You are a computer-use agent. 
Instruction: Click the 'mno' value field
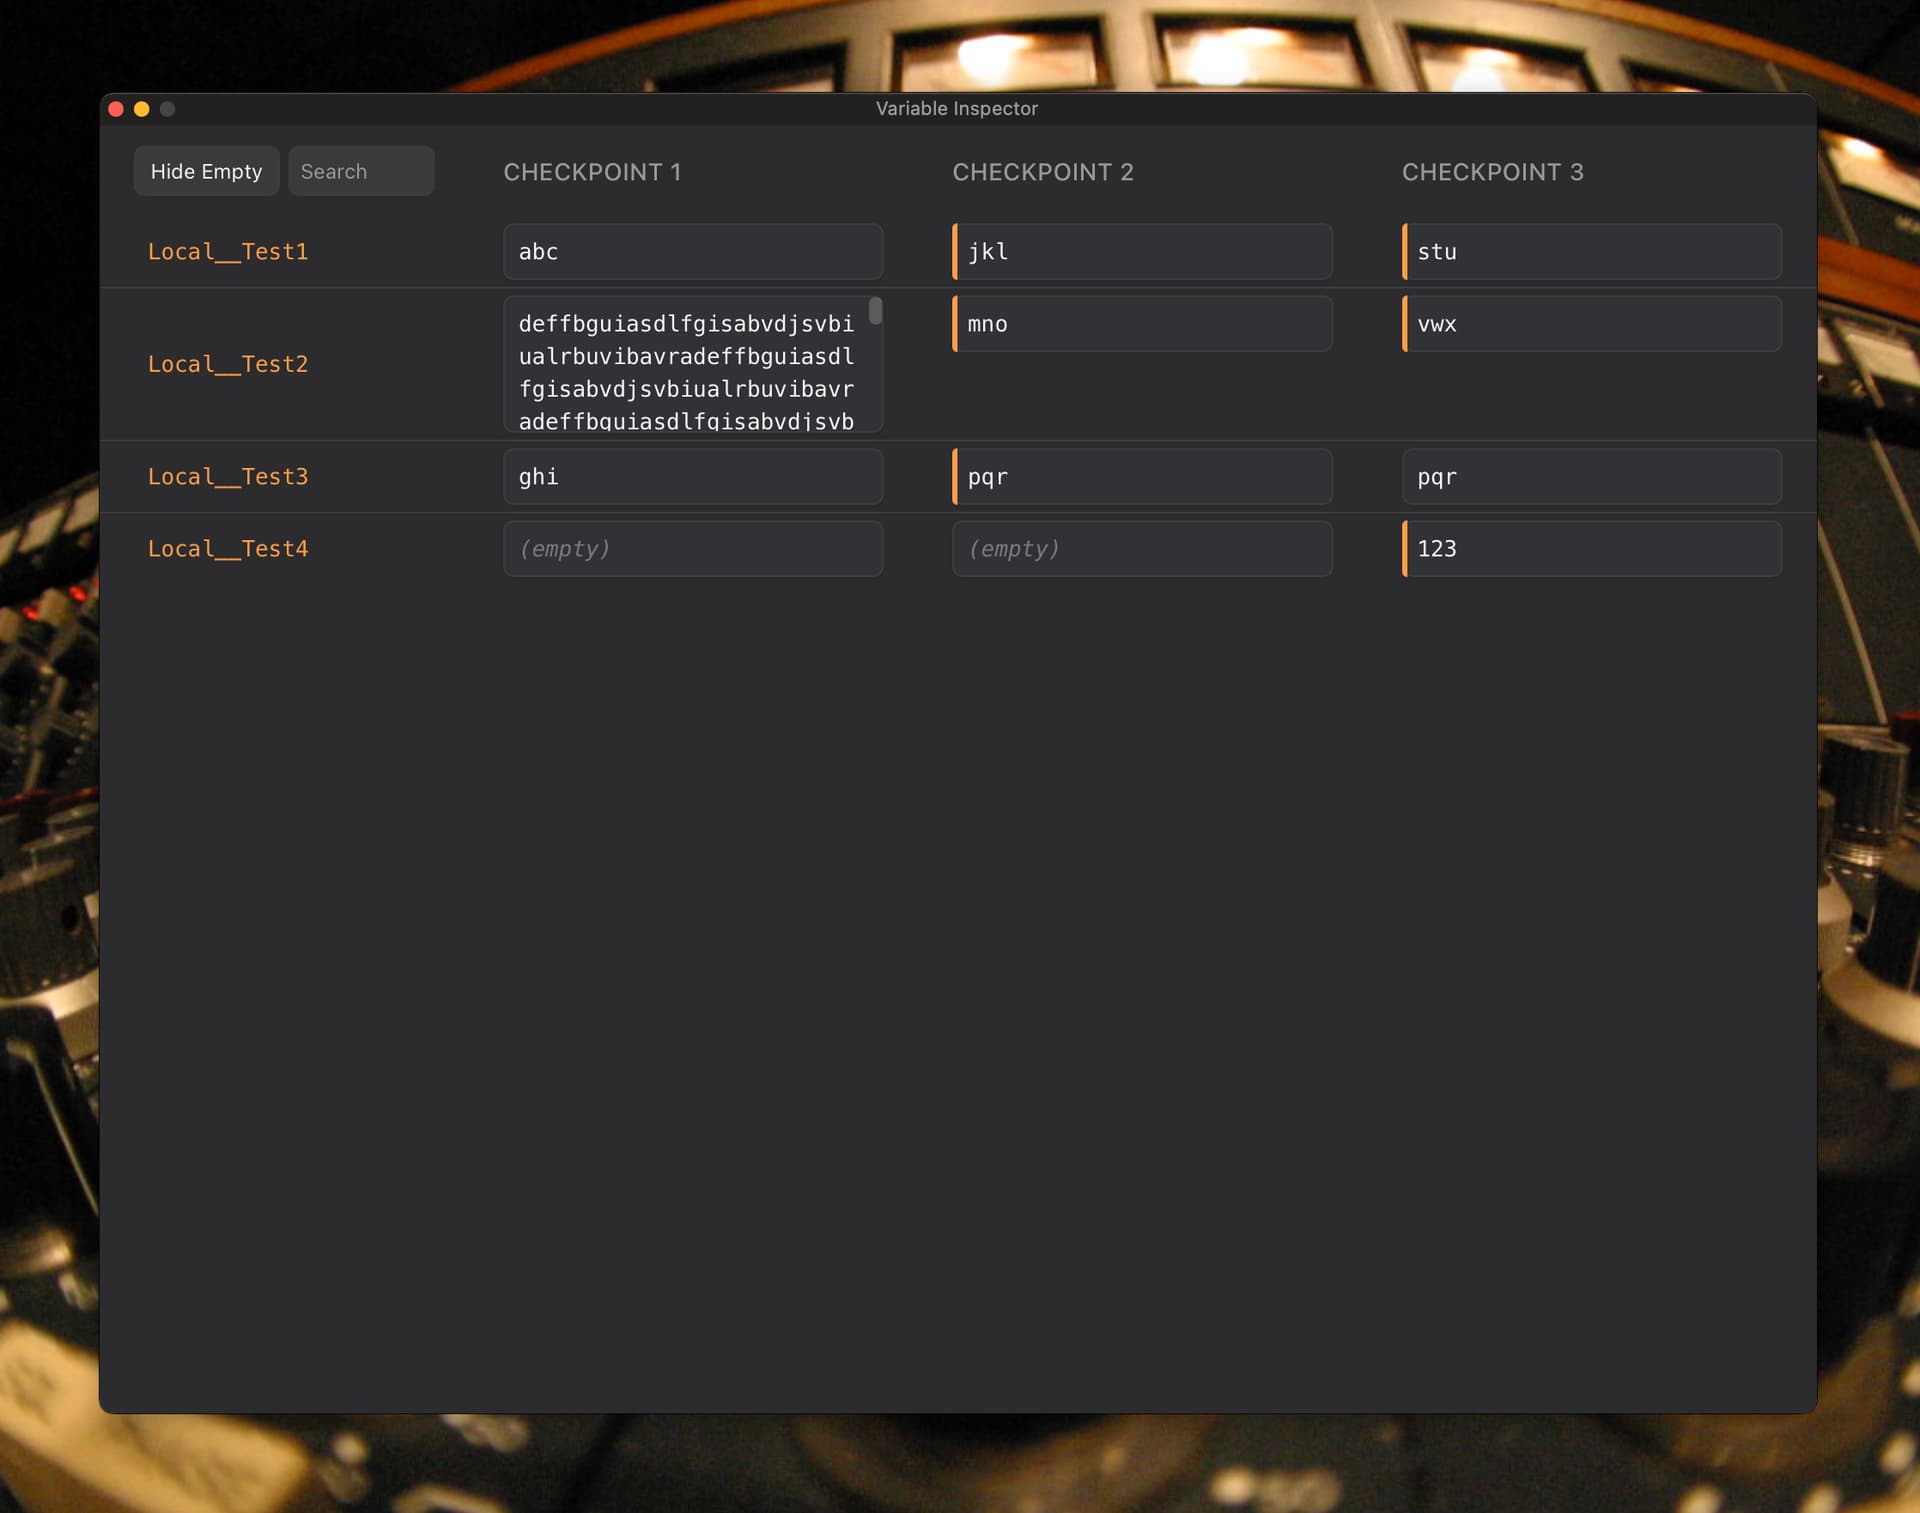coord(1142,324)
